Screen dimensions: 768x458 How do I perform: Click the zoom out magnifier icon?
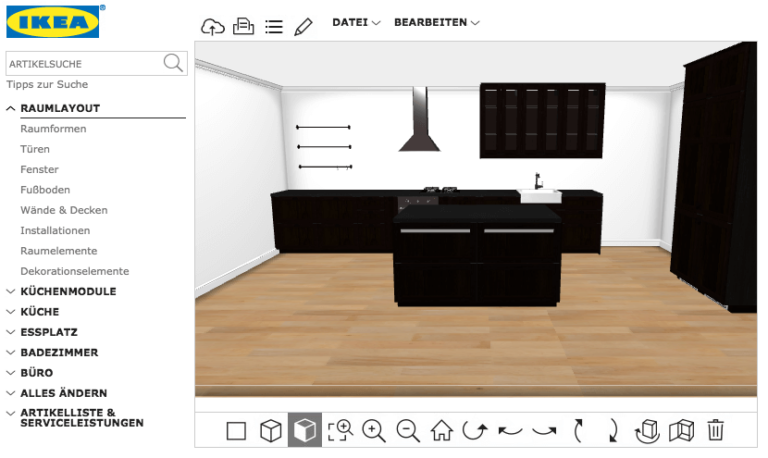click(408, 431)
